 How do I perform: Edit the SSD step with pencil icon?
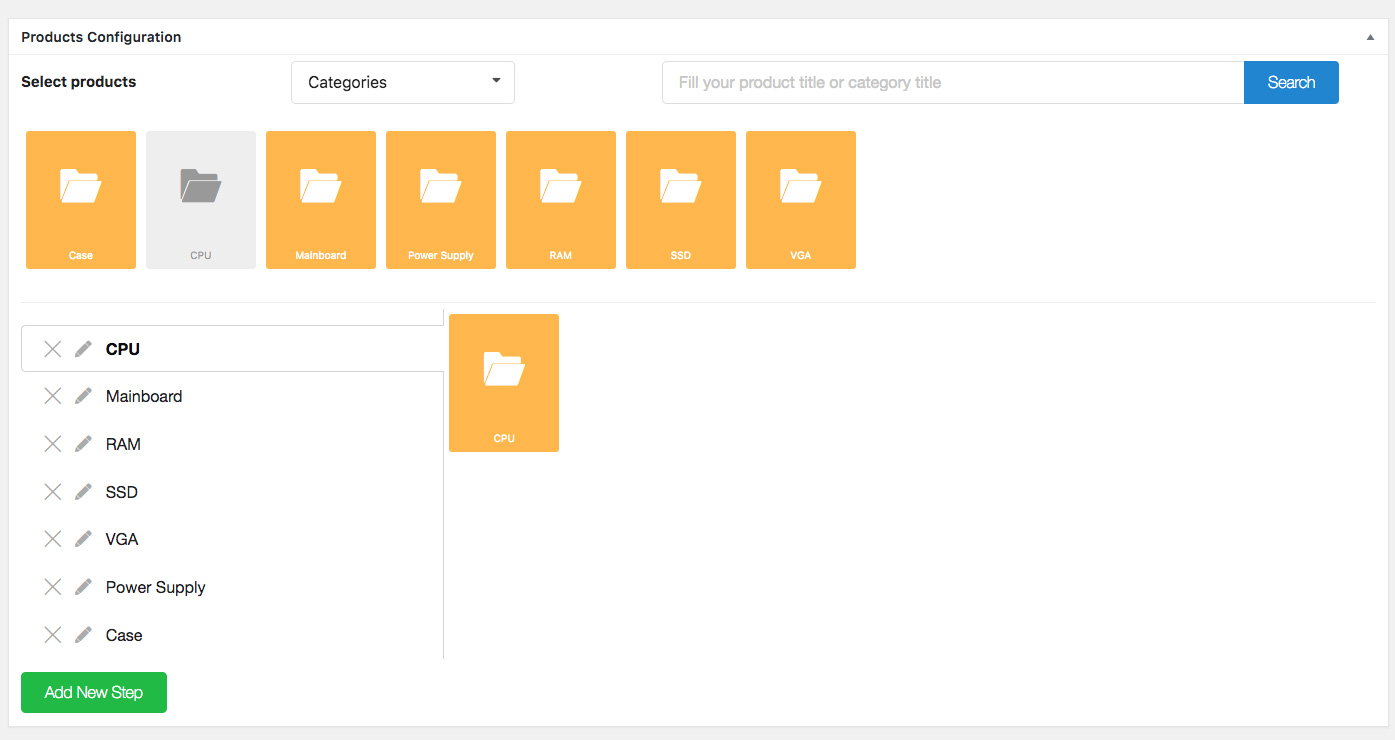coord(84,492)
